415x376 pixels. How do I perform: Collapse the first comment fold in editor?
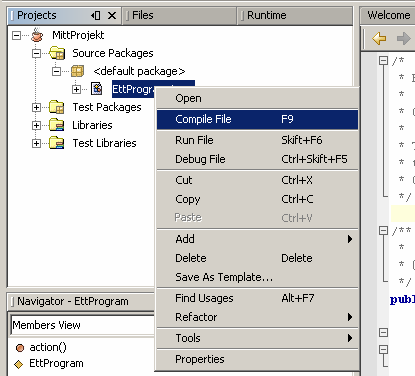pyautogui.click(x=384, y=60)
